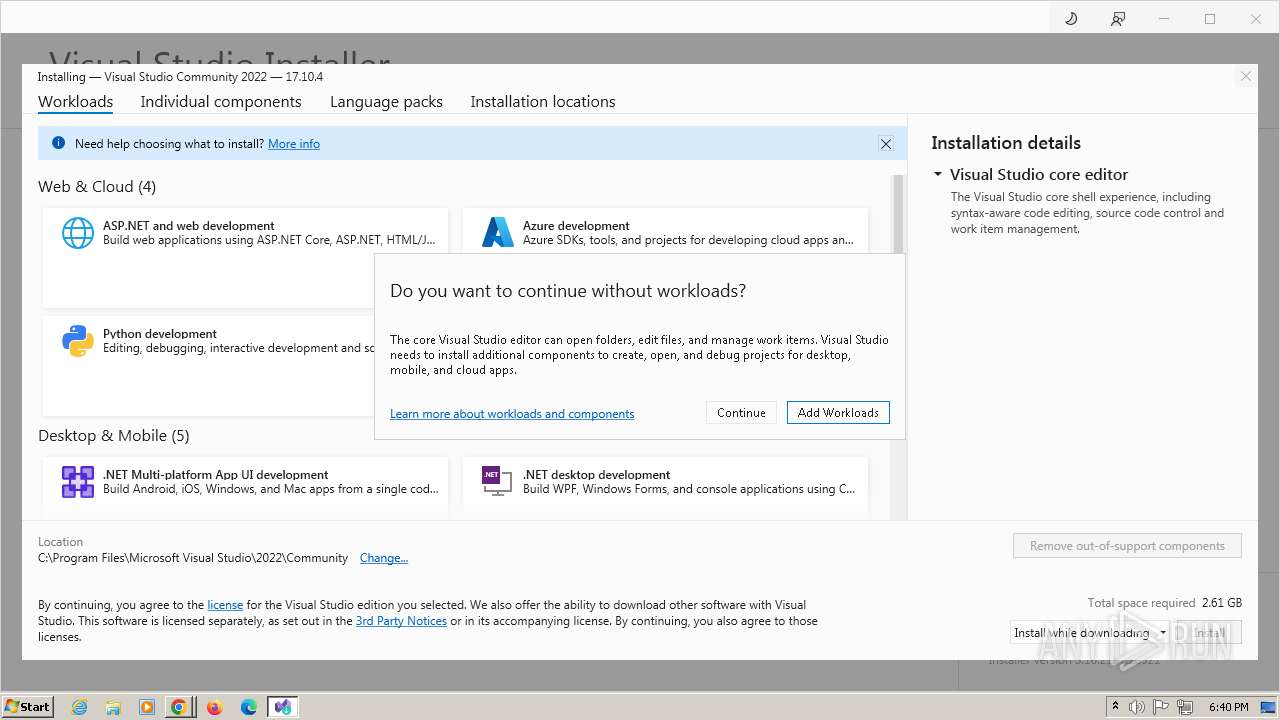Open Microsoft Edge from taskbar
1280x720 pixels.
click(x=249, y=707)
